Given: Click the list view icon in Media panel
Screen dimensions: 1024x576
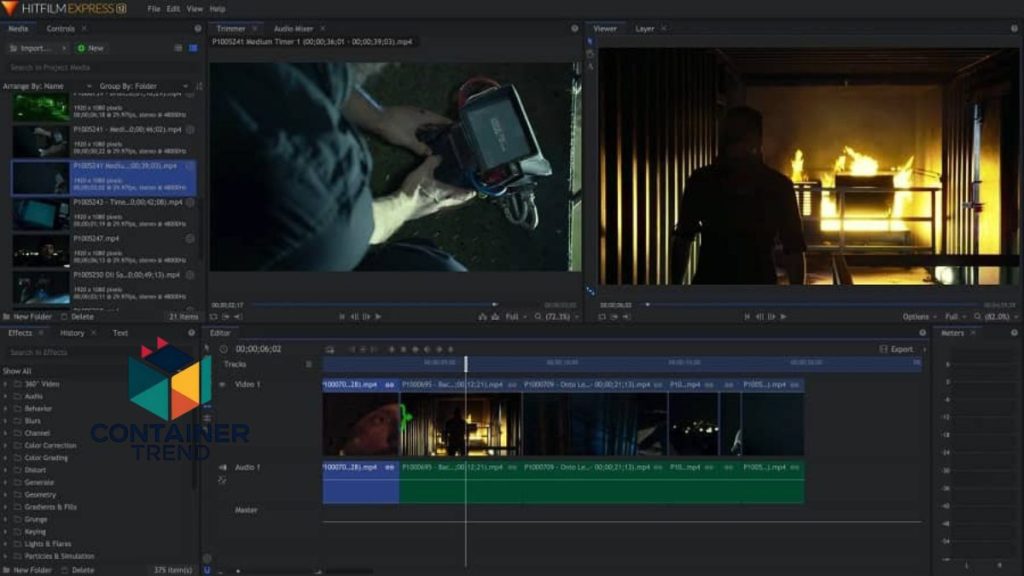Looking at the screenshot, I should tap(178, 48).
